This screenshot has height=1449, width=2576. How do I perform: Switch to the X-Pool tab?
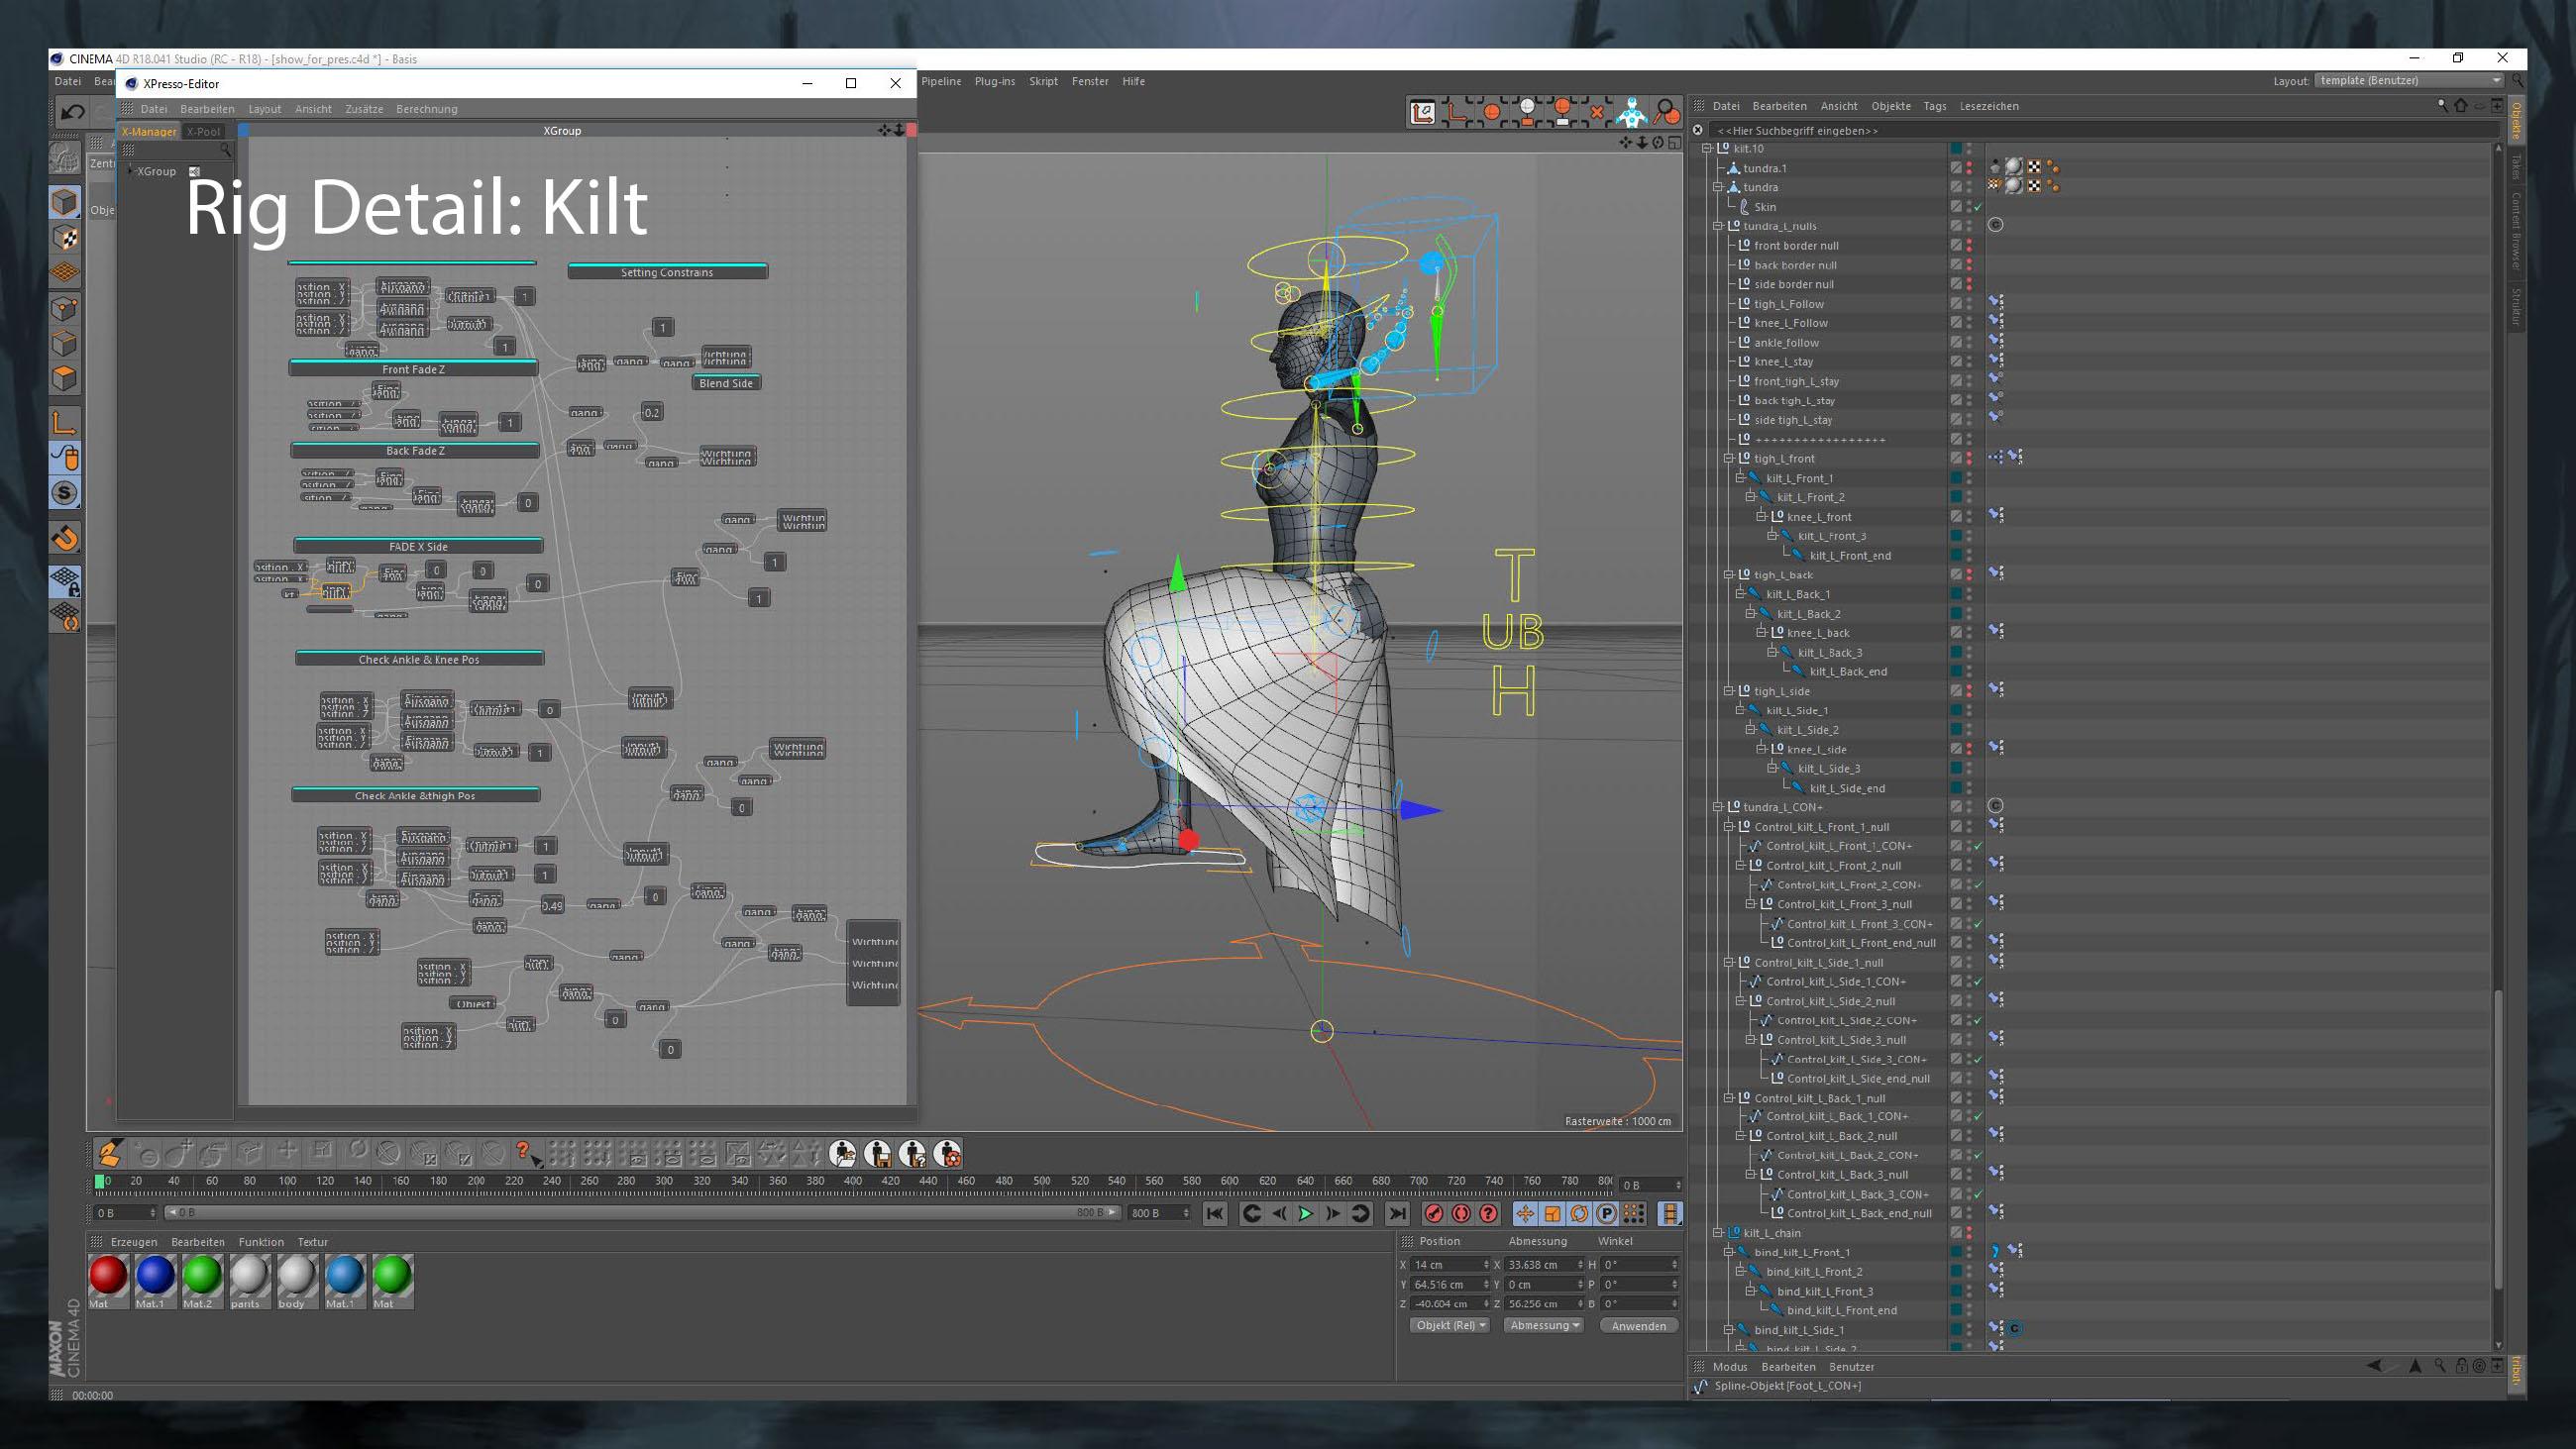click(x=204, y=131)
